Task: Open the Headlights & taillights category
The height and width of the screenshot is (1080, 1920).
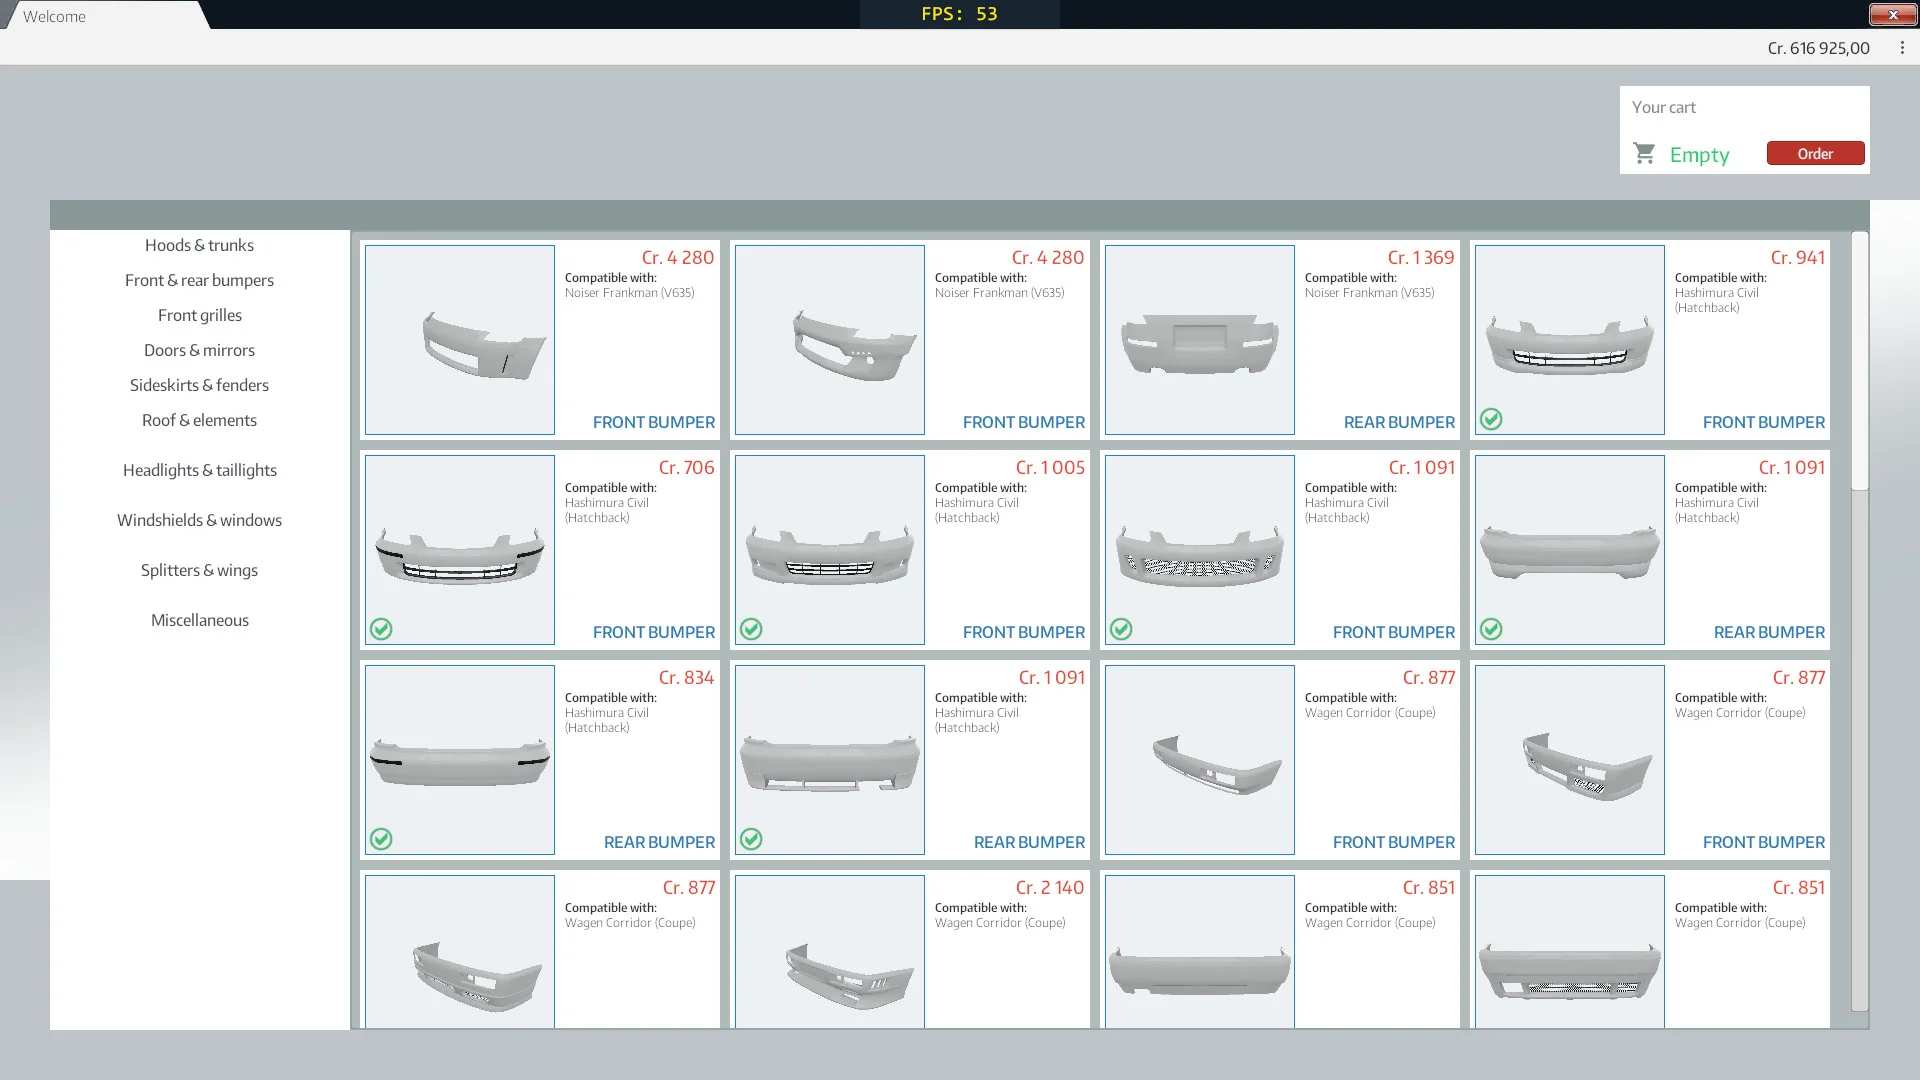Action: point(199,470)
